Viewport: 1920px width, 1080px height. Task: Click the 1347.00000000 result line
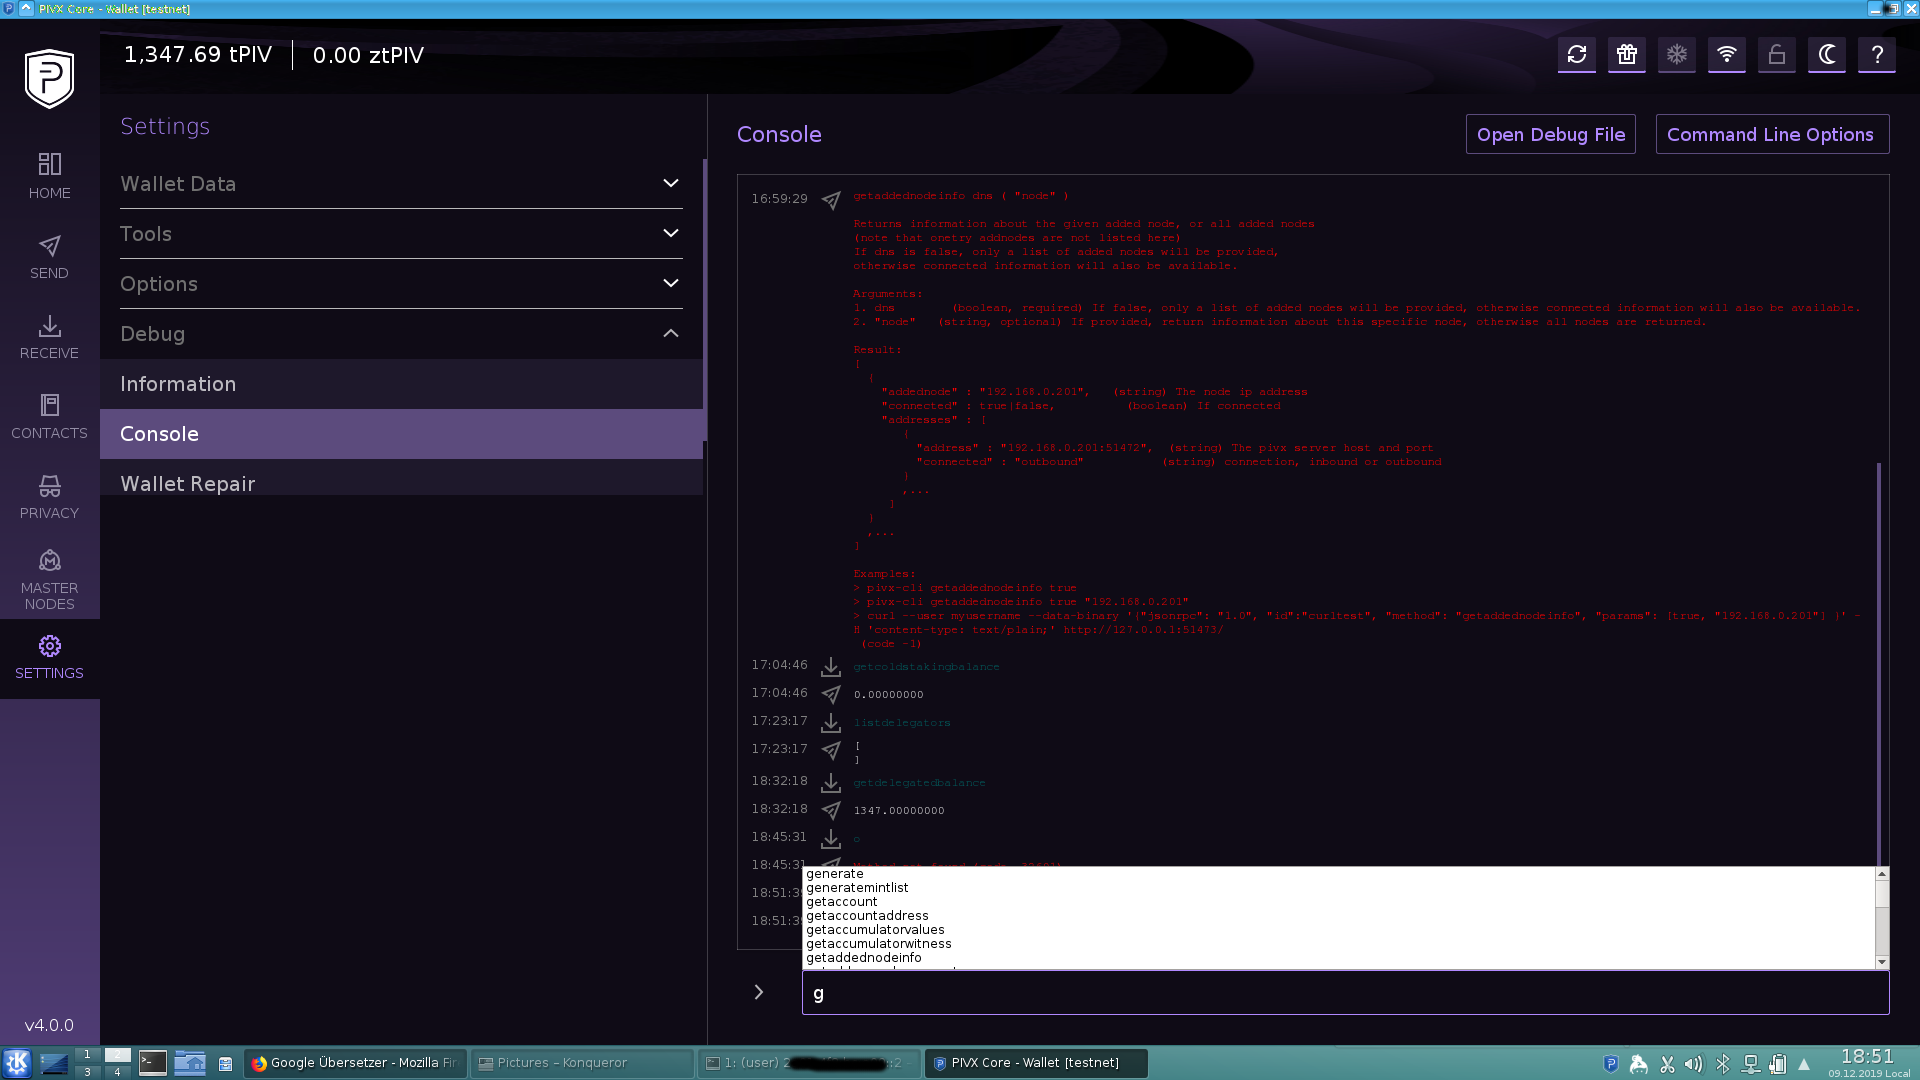pos(899,811)
